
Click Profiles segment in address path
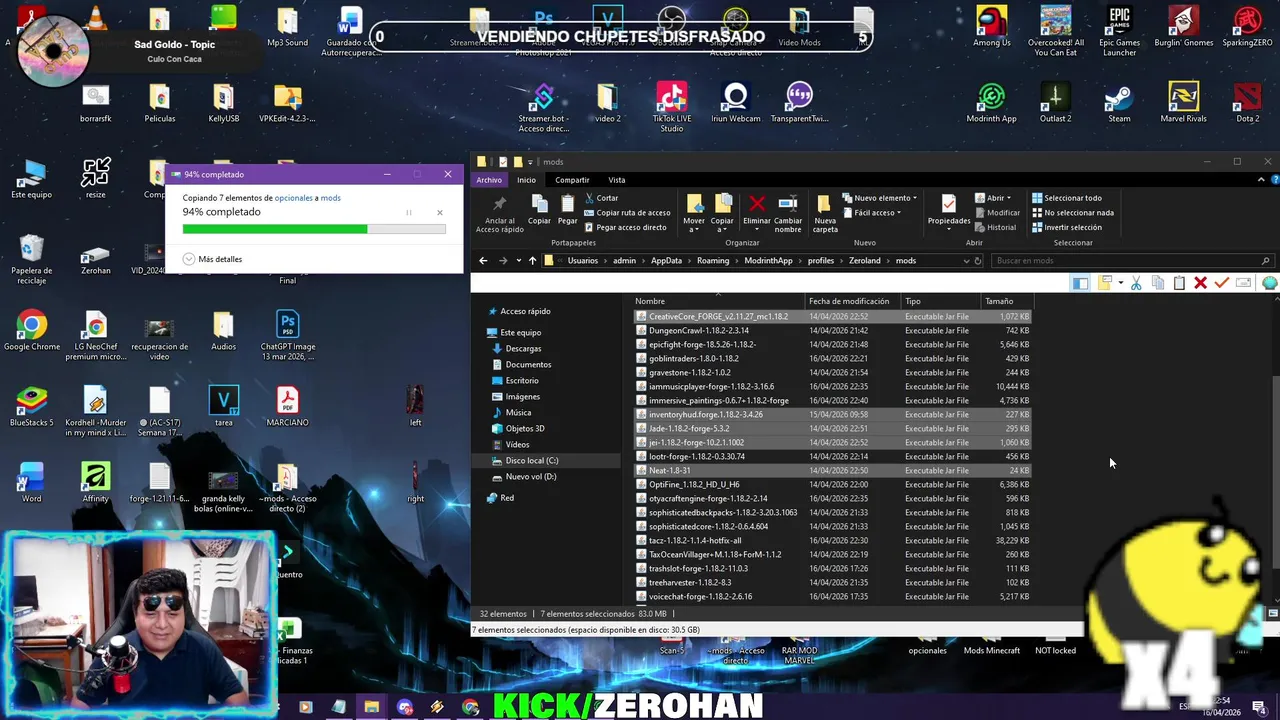coord(820,261)
